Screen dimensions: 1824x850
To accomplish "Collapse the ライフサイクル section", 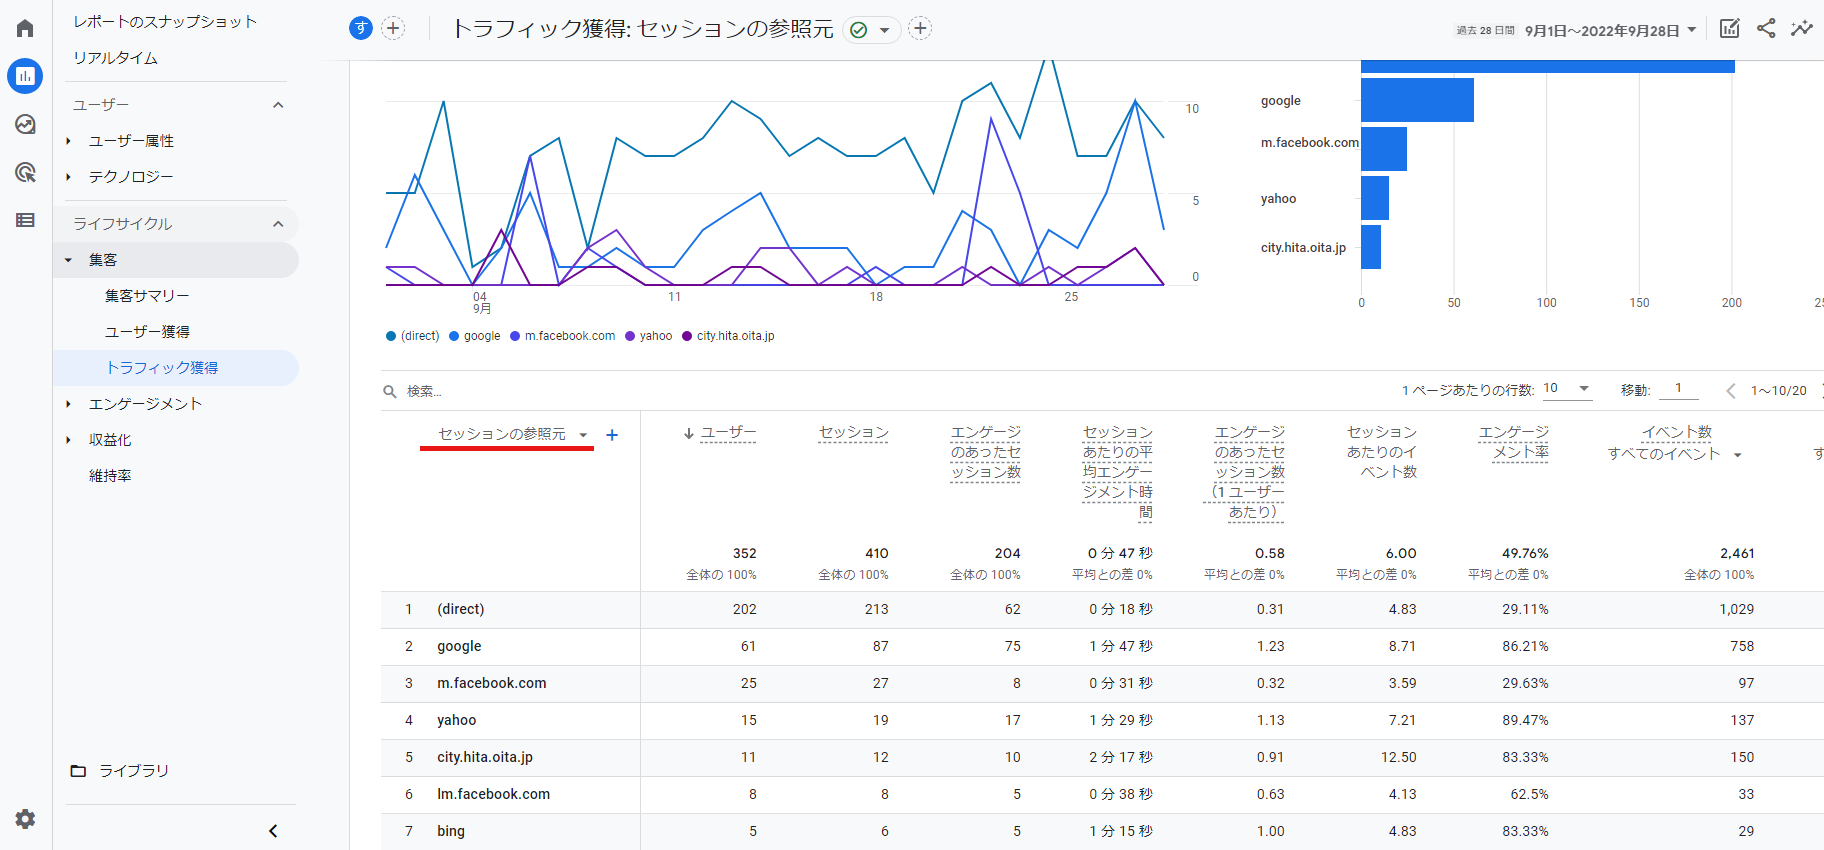I will (278, 224).
